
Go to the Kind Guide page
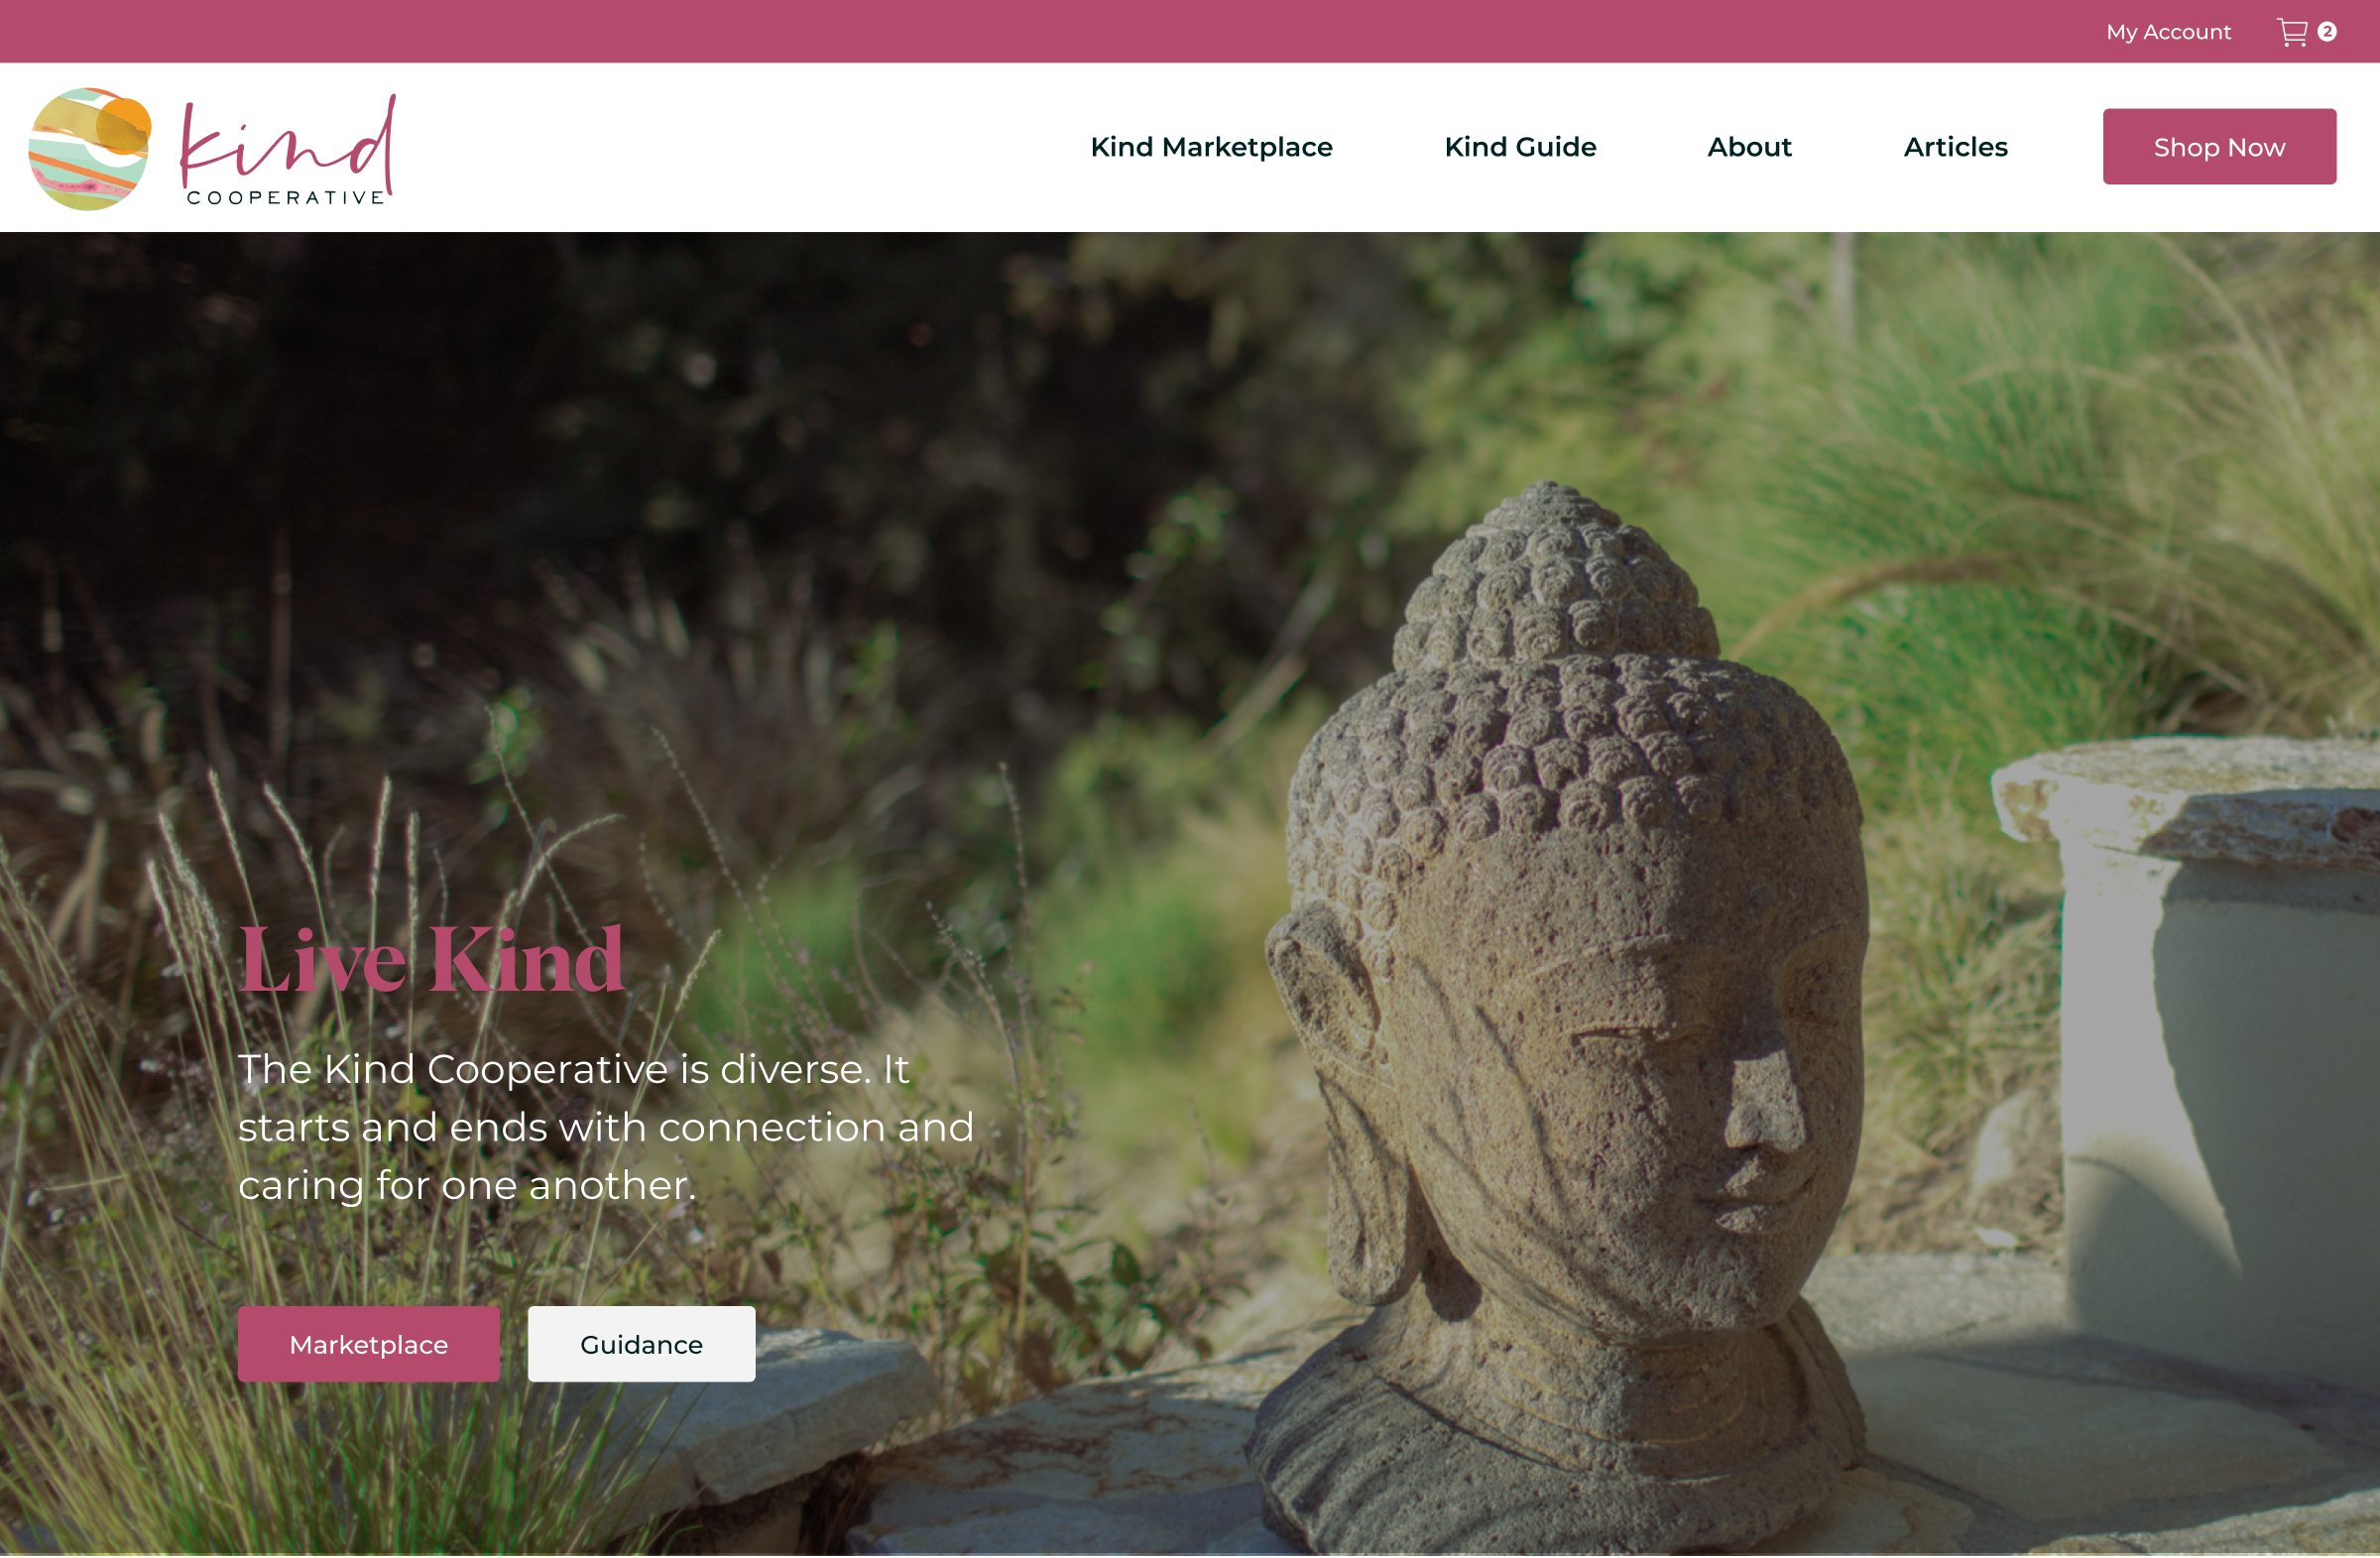pos(1520,147)
